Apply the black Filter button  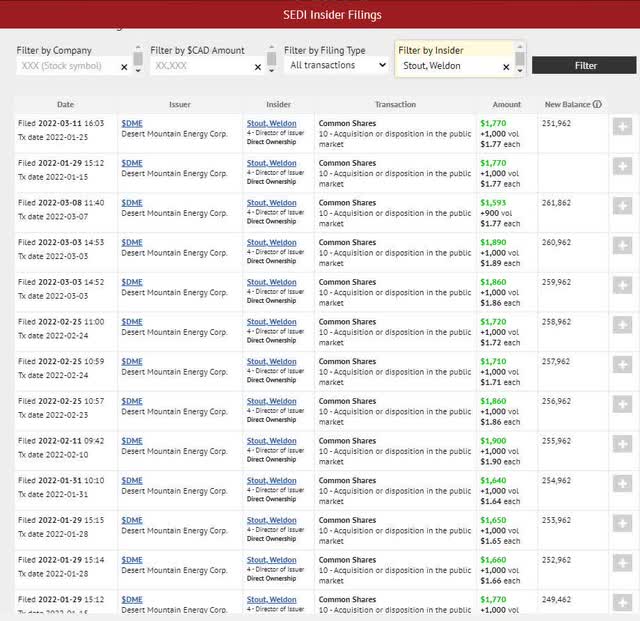pos(584,65)
